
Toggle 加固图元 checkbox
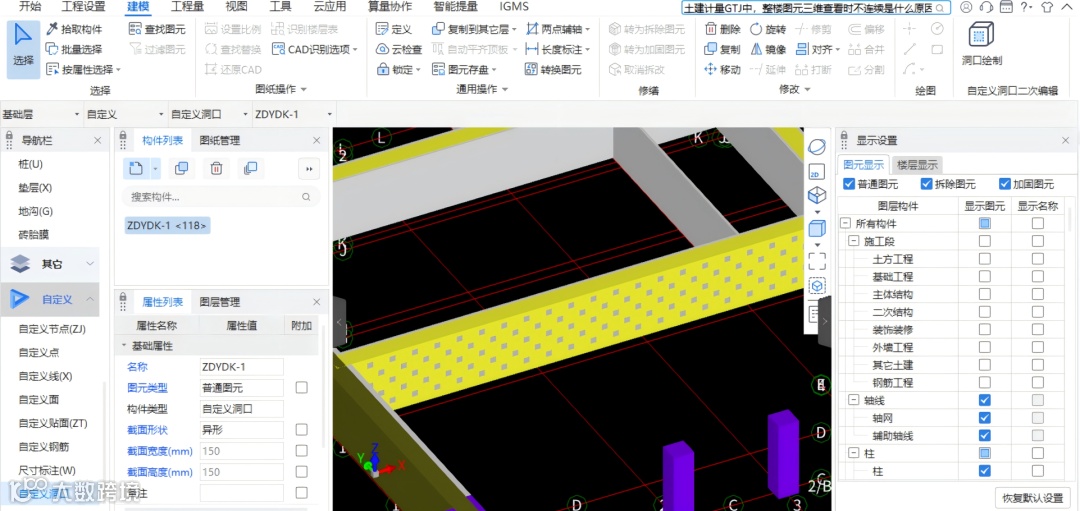[1005, 184]
